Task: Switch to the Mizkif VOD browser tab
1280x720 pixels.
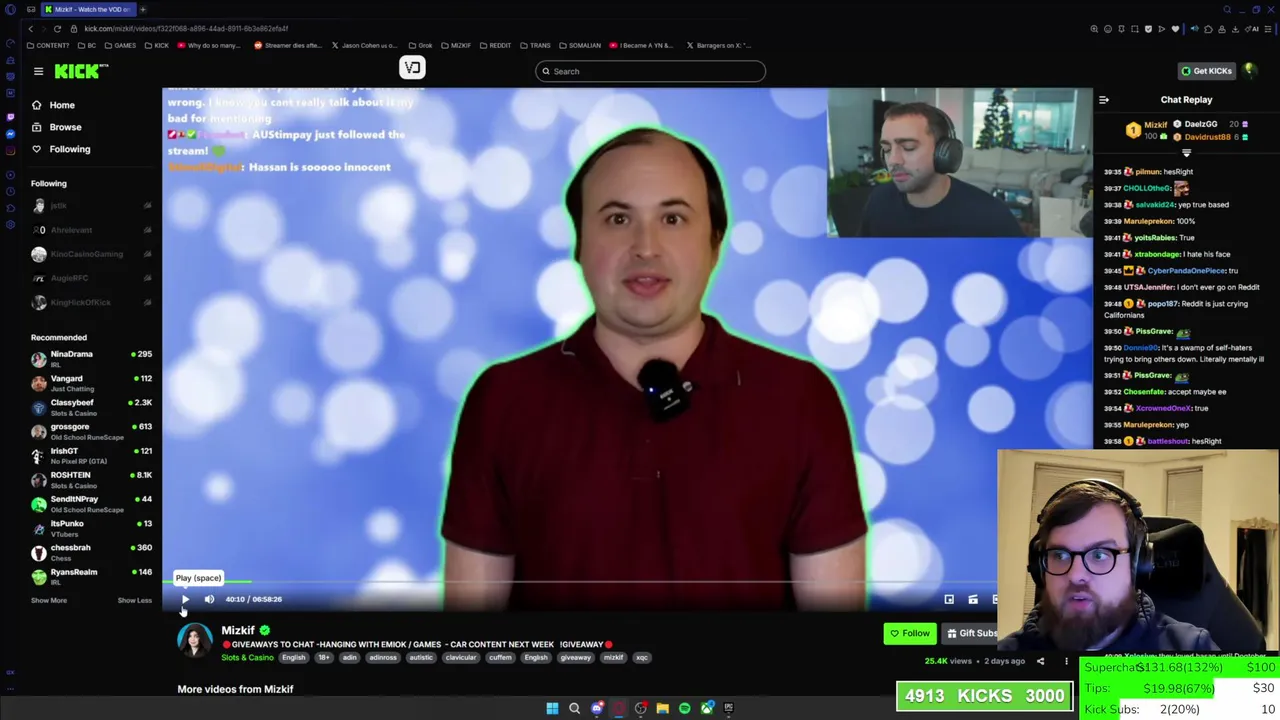Action: coord(89,9)
